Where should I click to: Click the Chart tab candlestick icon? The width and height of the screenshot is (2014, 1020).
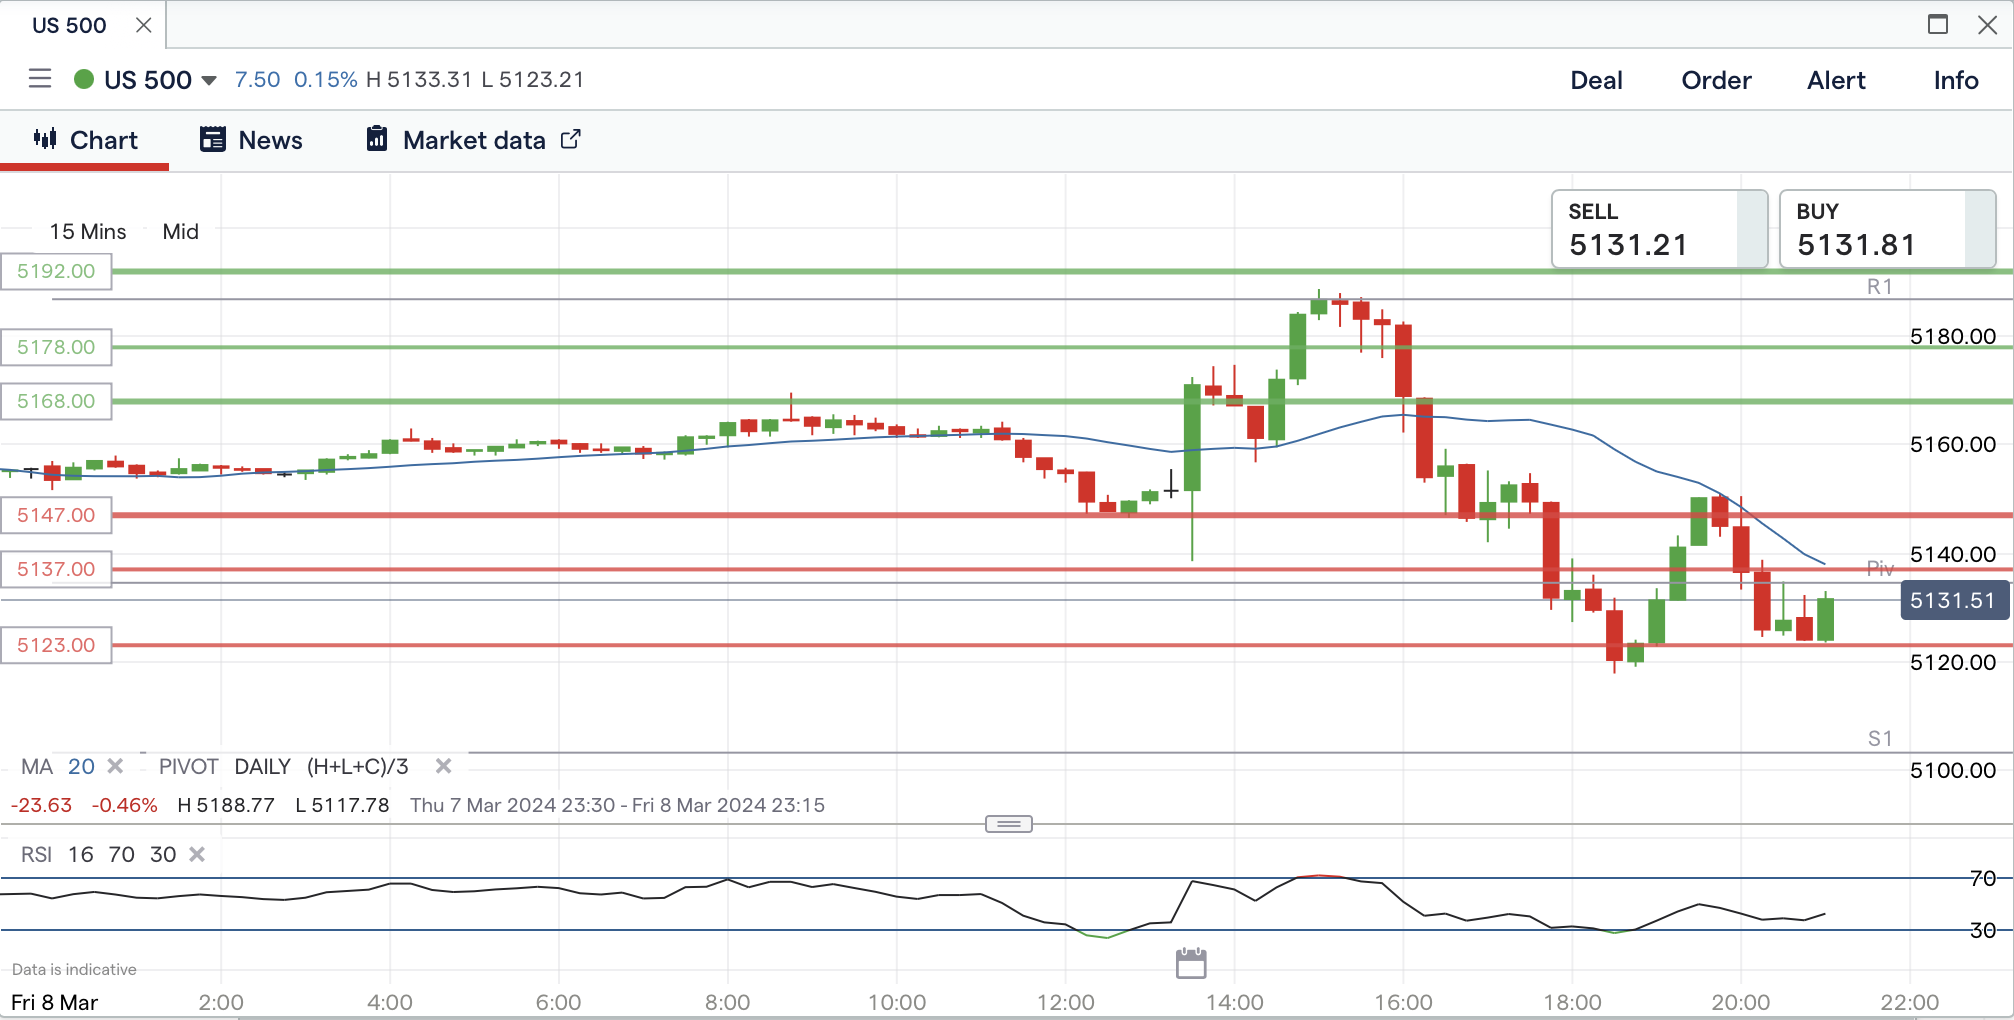pyautogui.click(x=45, y=139)
